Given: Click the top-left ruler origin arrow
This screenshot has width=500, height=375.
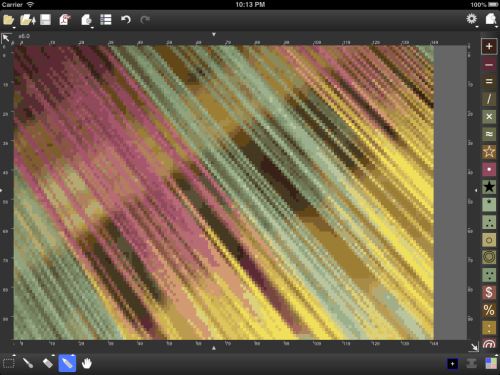Looking at the screenshot, I should click(x=6, y=38).
